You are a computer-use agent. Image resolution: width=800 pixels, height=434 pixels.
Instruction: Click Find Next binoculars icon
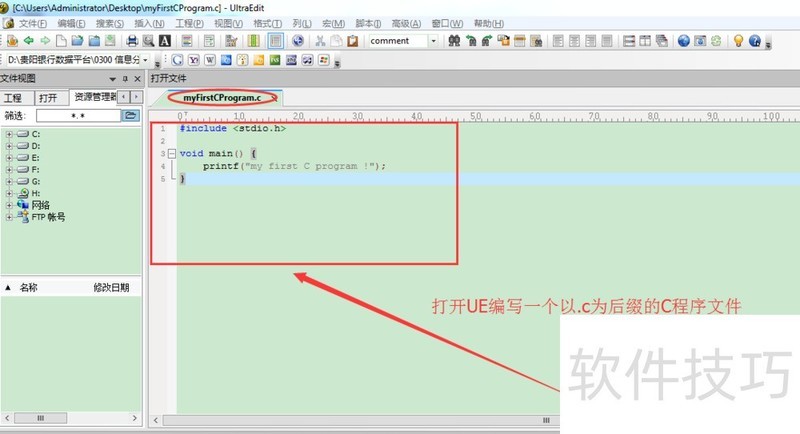pyautogui.click(x=487, y=41)
